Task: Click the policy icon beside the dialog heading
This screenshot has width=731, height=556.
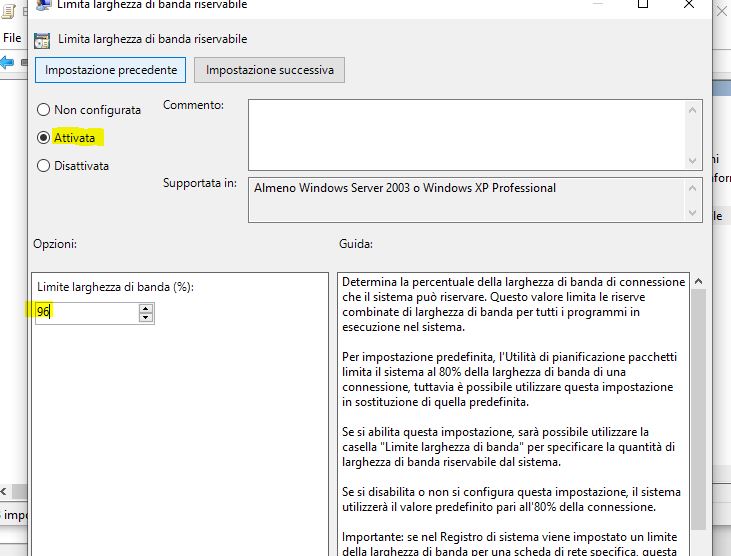Action: point(42,40)
